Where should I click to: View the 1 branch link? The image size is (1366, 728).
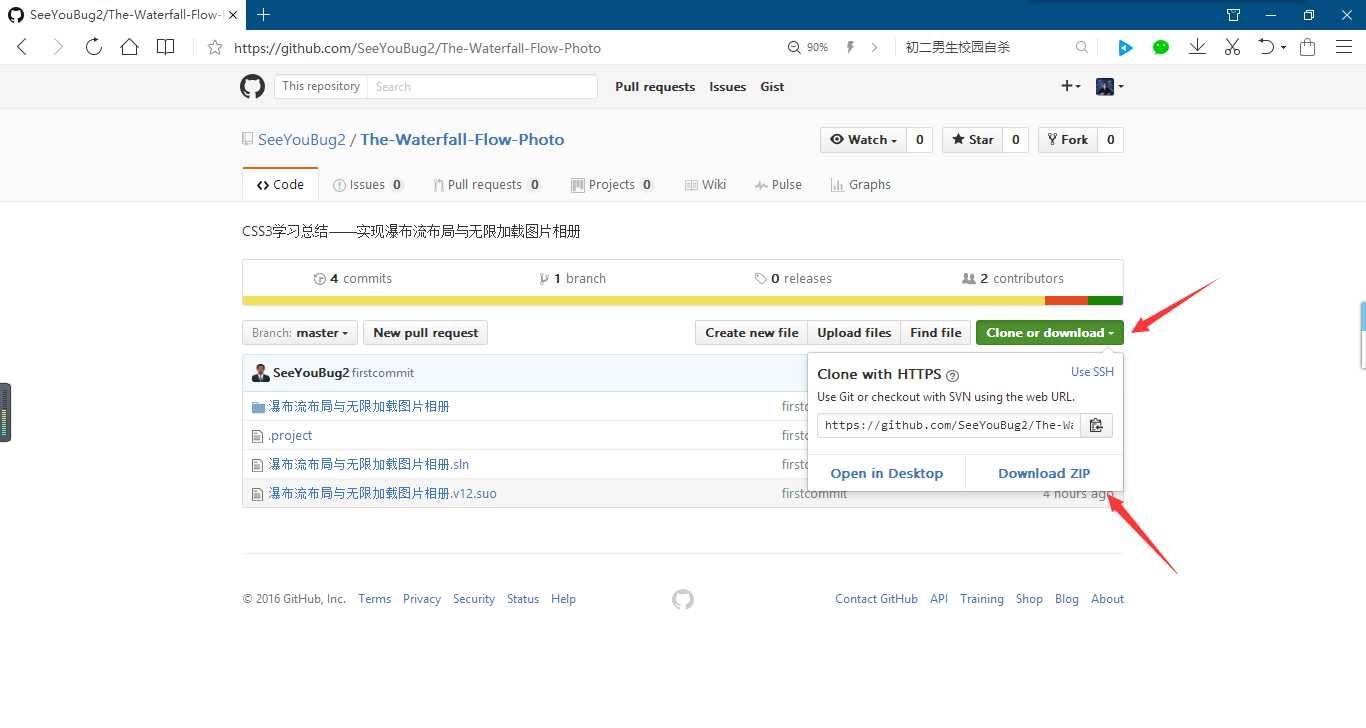[572, 279]
